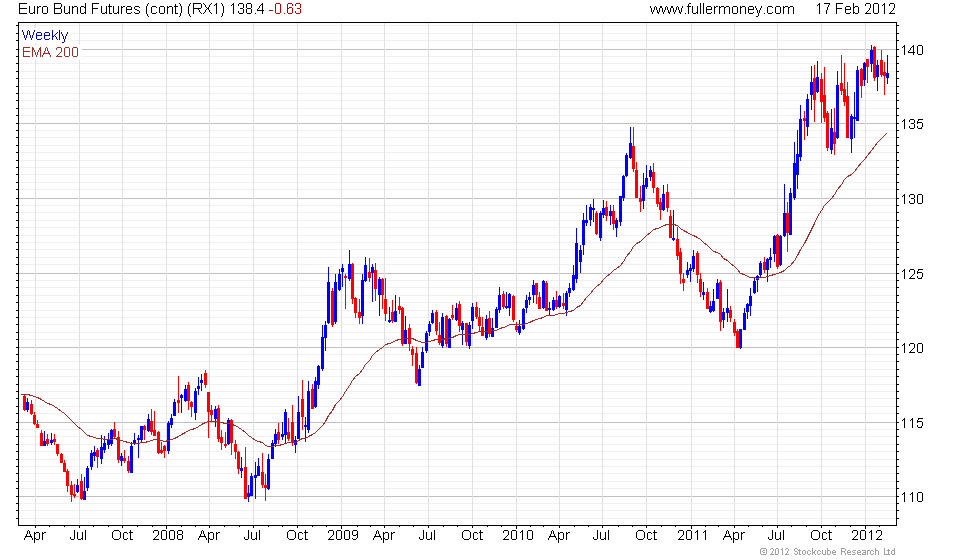
Task: Select the 2010 marker on time axis
Action: (x=518, y=535)
